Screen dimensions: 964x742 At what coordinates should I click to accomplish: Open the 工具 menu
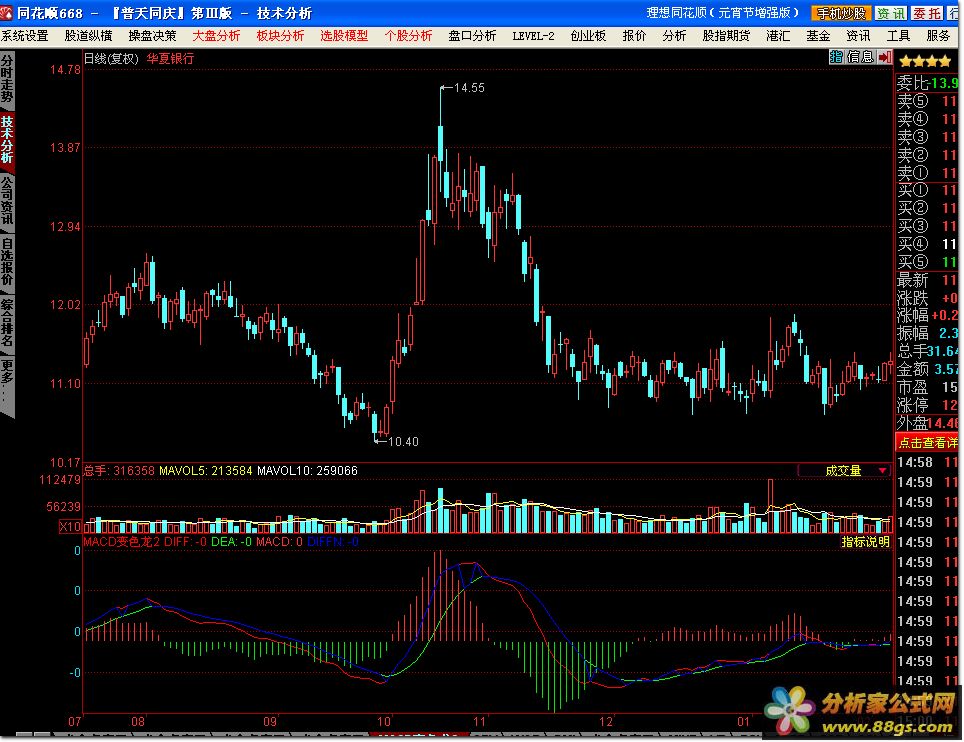click(x=898, y=36)
